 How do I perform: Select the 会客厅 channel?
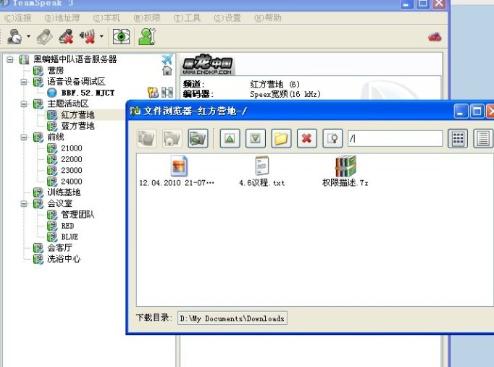coord(60,248)
